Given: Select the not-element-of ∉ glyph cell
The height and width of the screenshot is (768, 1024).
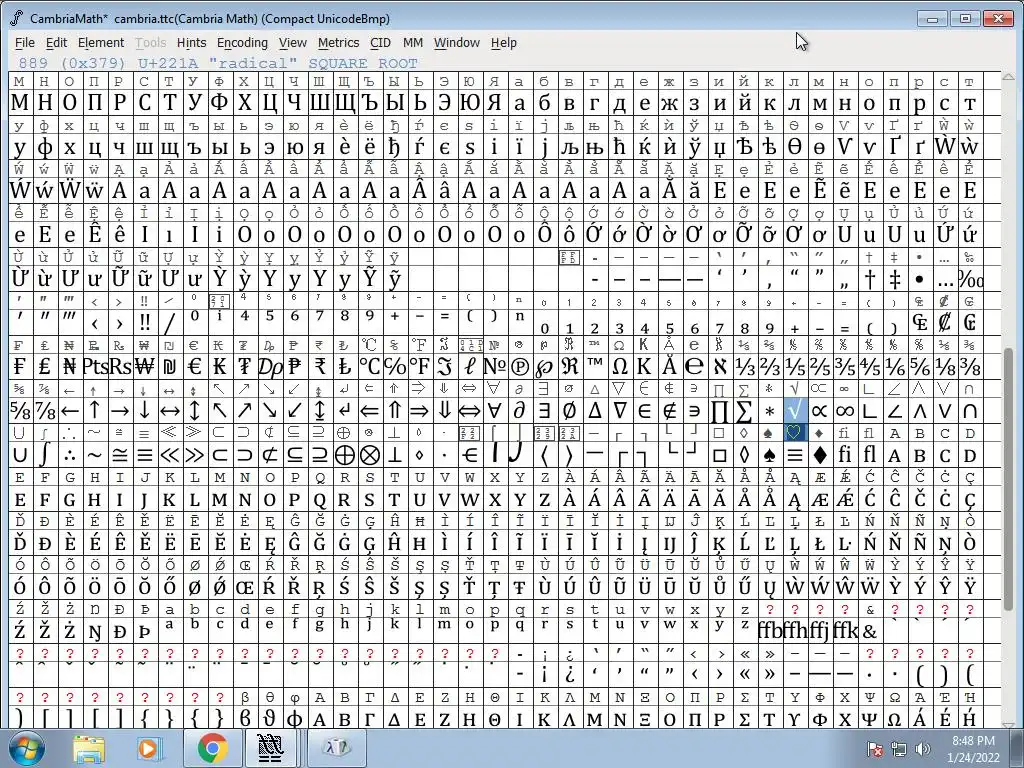Looking at the screenshot, I should point(669,411).
